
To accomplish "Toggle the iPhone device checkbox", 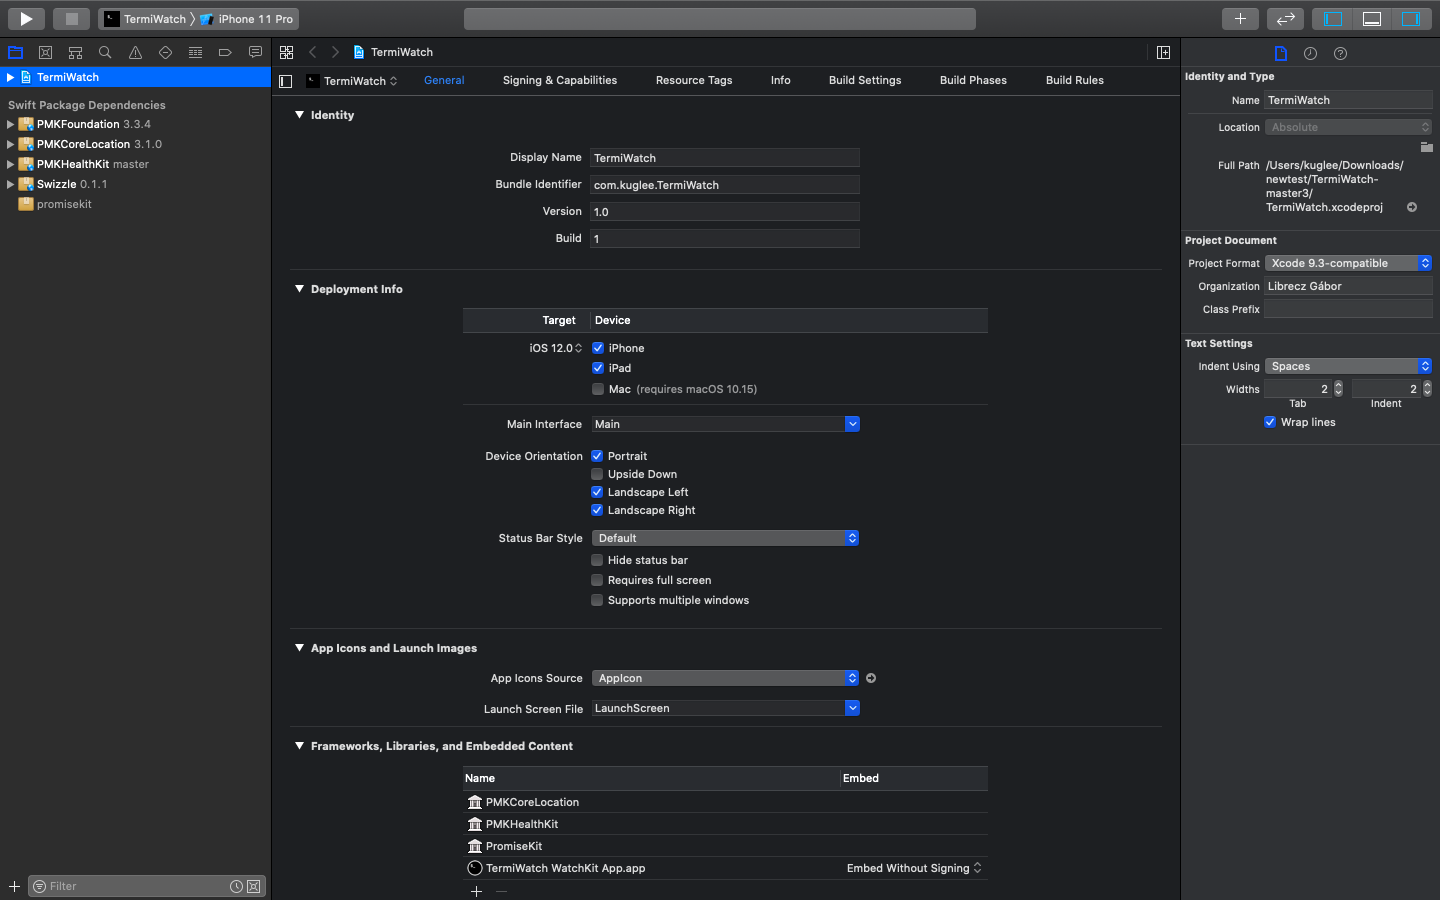I will [x=598, y=348].
